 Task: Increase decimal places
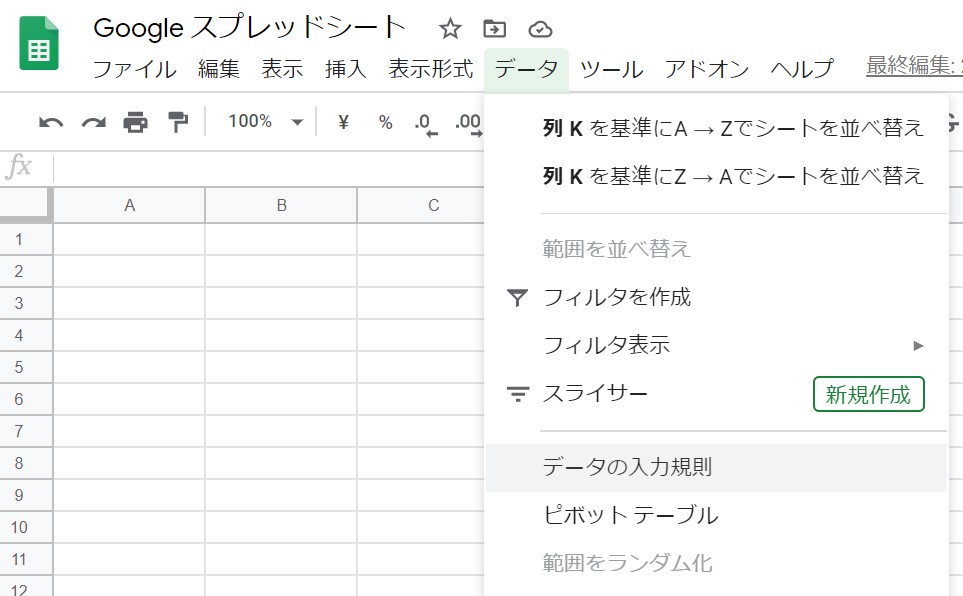pyautogui.click(x=469, y=124)
